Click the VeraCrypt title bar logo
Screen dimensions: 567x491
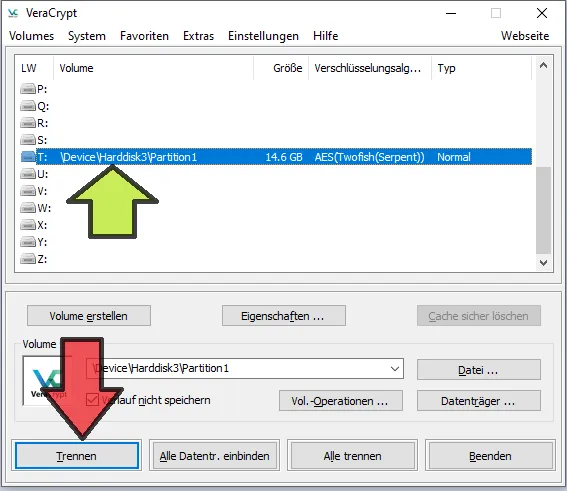pos(13,13)
